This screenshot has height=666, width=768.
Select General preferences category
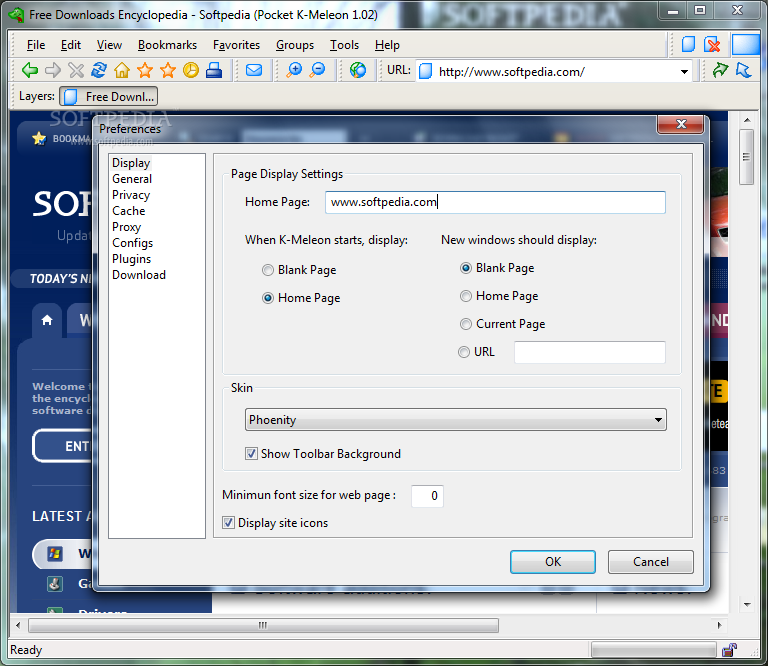coord(132,179)
